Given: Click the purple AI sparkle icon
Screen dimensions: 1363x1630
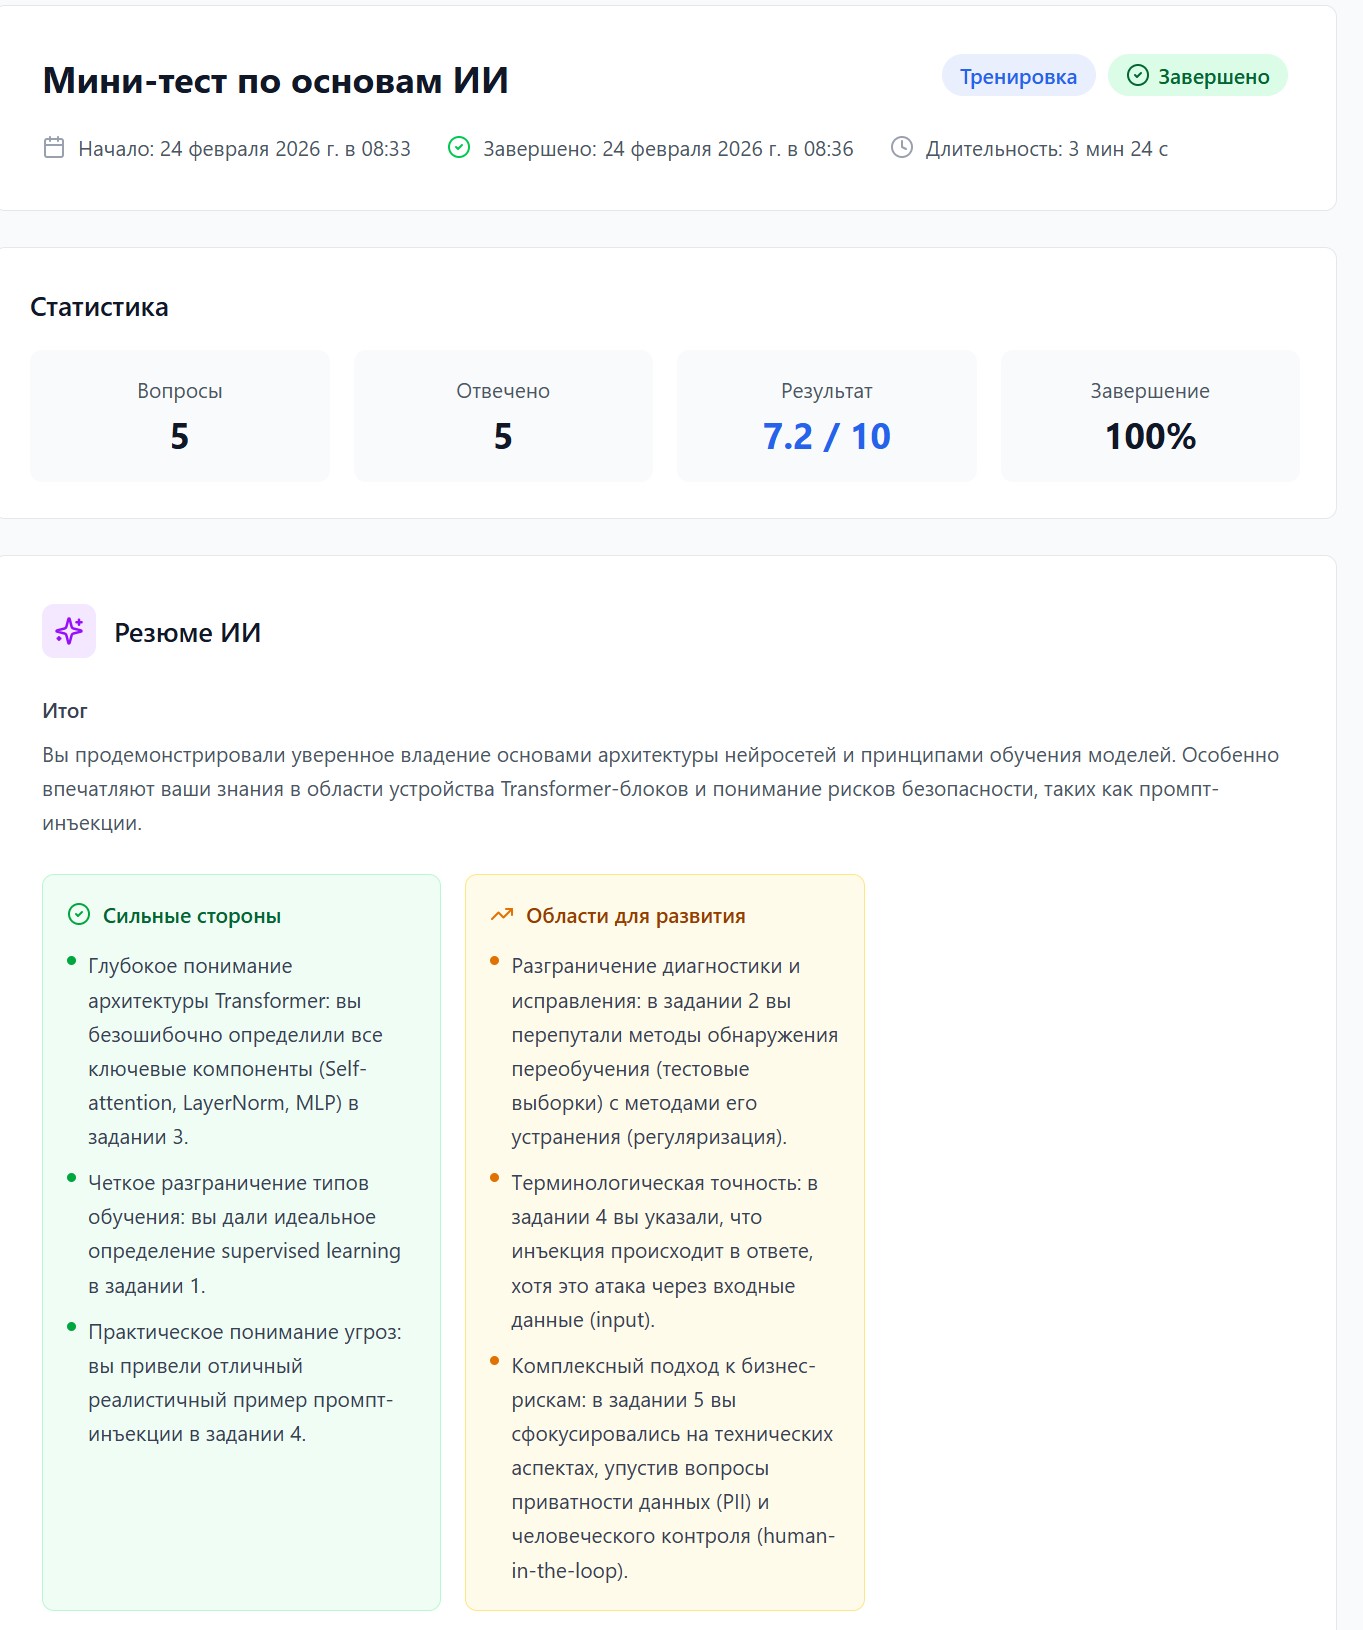Looking at the screenshot, I should [69, 631].
